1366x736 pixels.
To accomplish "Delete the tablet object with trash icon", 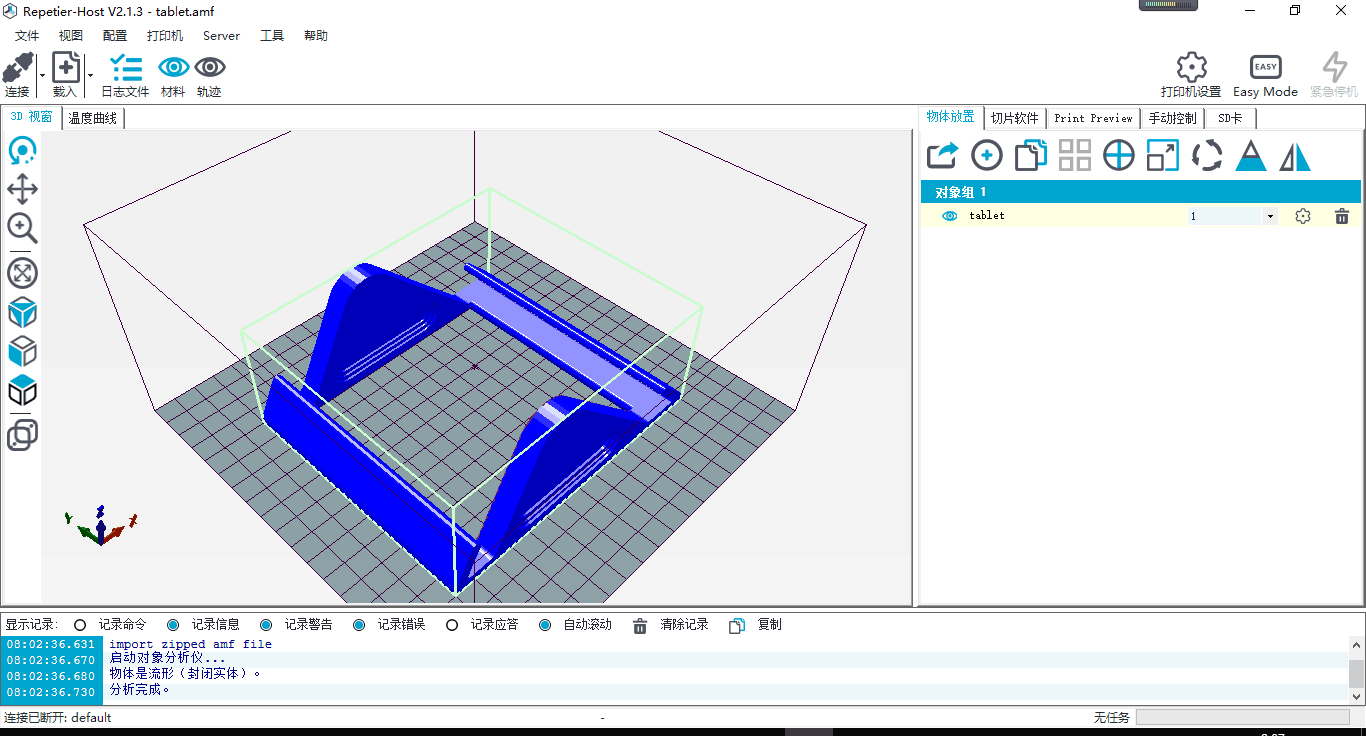I will click(1342, 216).
